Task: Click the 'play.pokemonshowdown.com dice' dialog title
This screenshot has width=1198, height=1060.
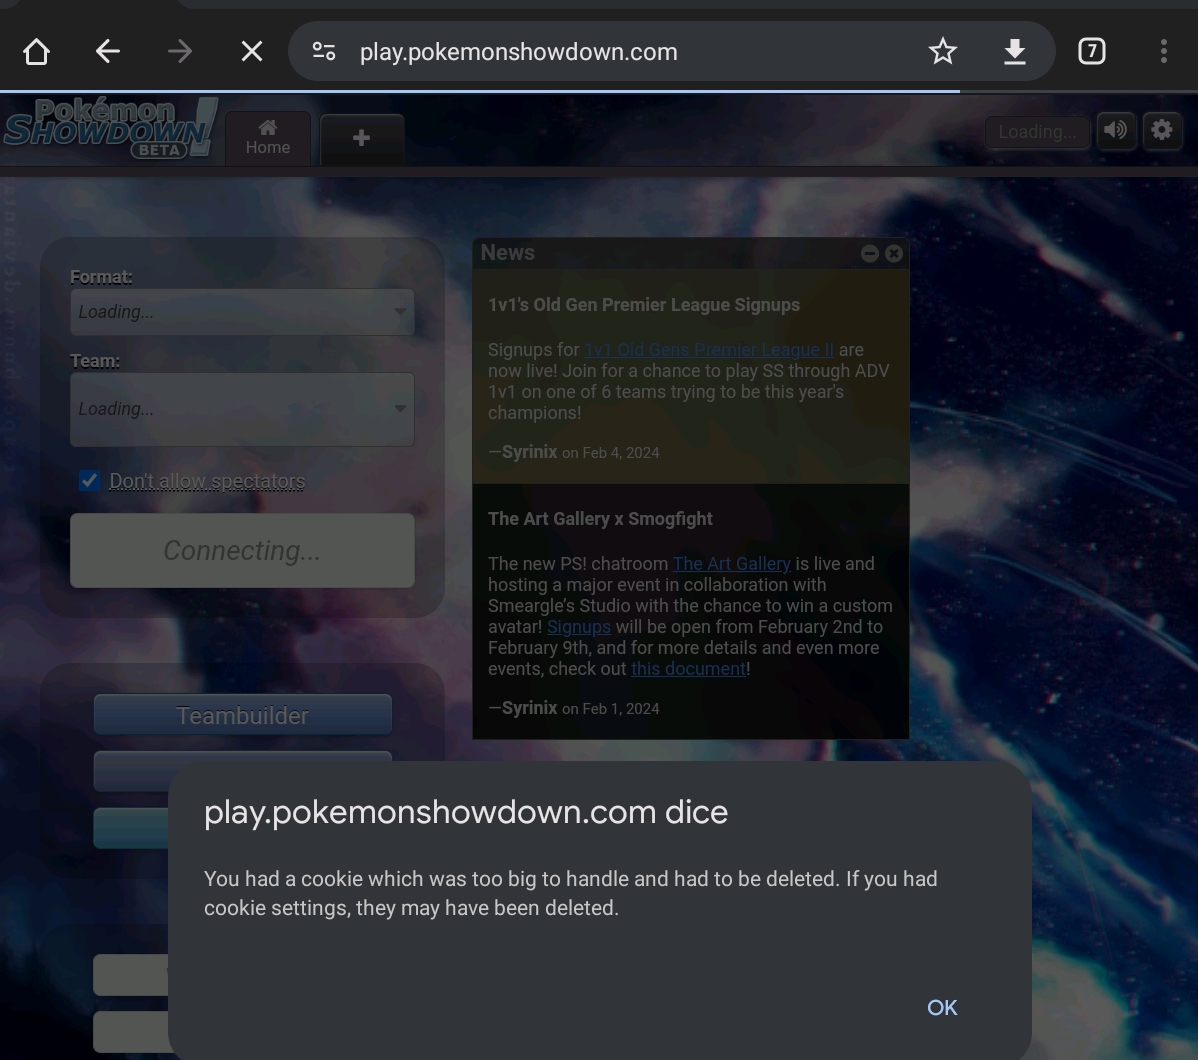Action: pos(465,812)
